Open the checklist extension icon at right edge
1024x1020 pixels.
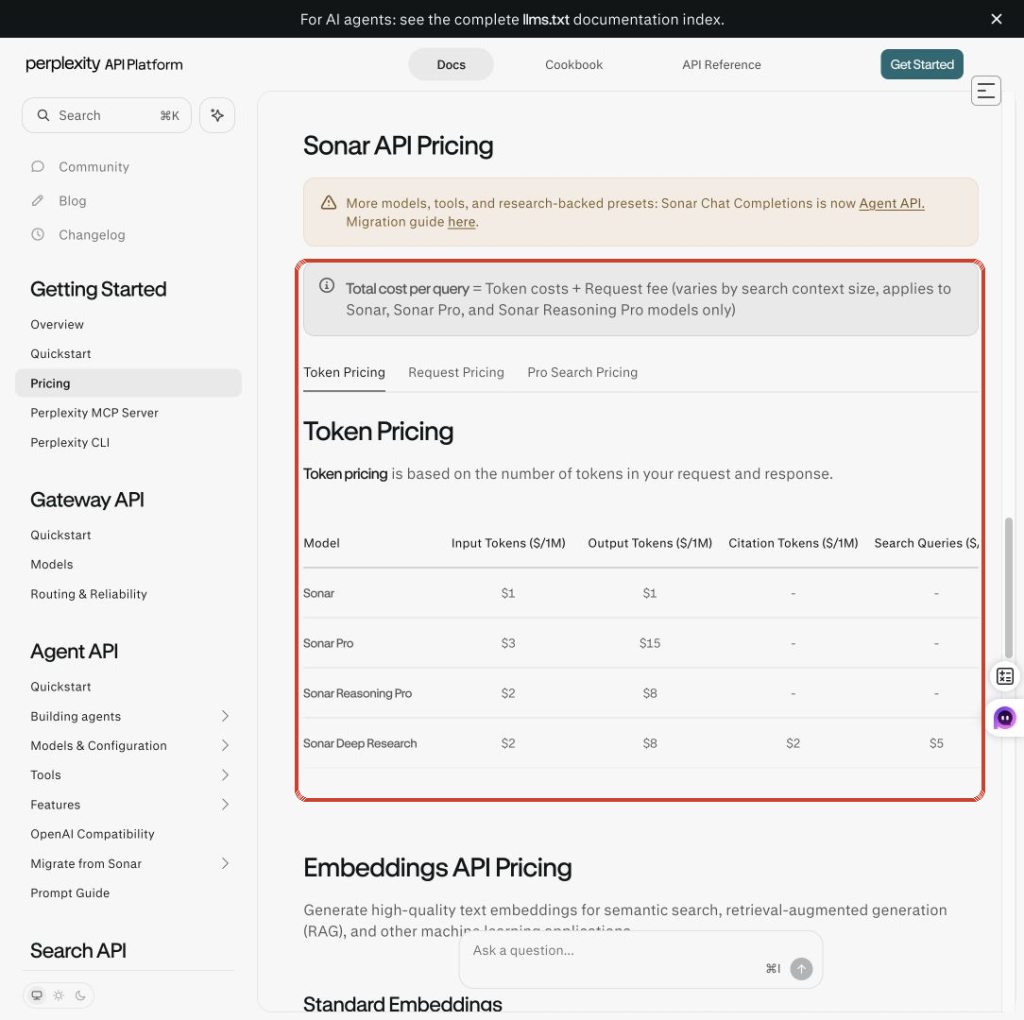[1005, 677]
